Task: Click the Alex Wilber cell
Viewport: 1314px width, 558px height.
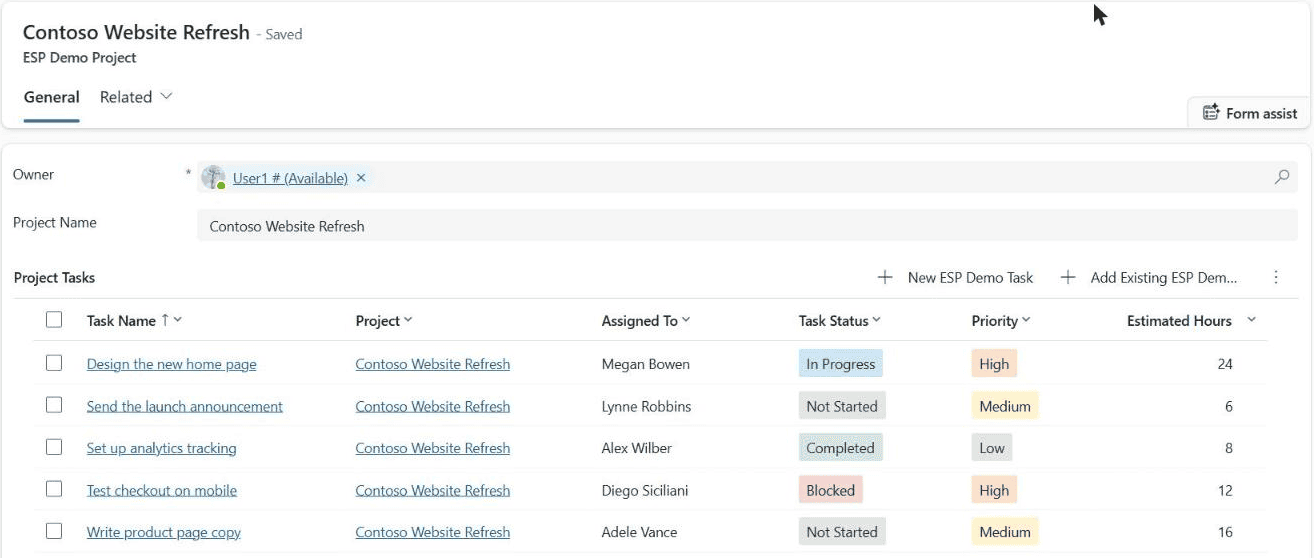Action: pyautogui.click(x=637, y=448)
